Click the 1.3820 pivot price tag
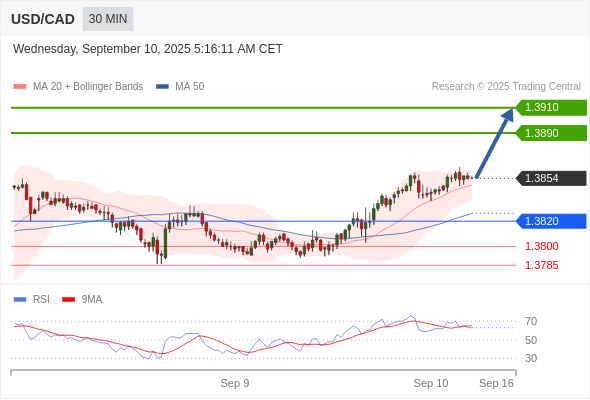Image resolution: width=590 pixels, height=400 pixels. (551, 221)
